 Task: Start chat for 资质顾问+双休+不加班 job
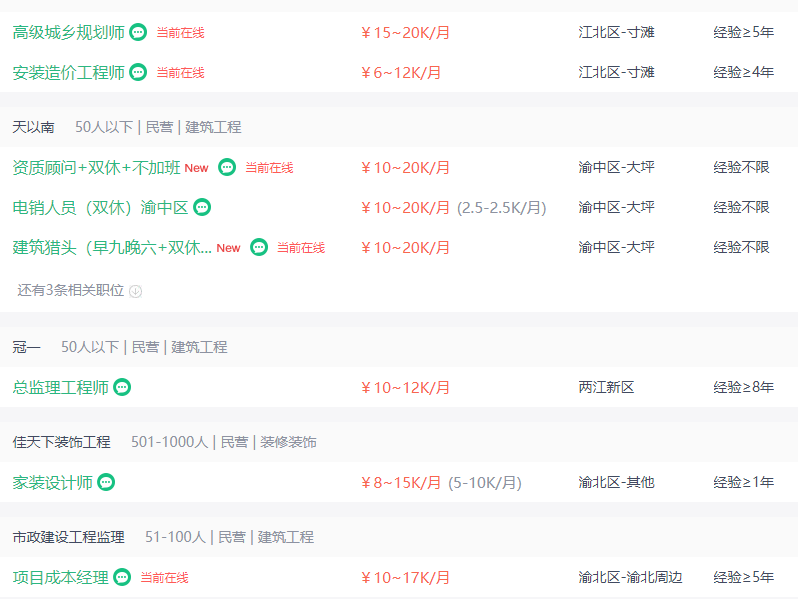(227, 167)
